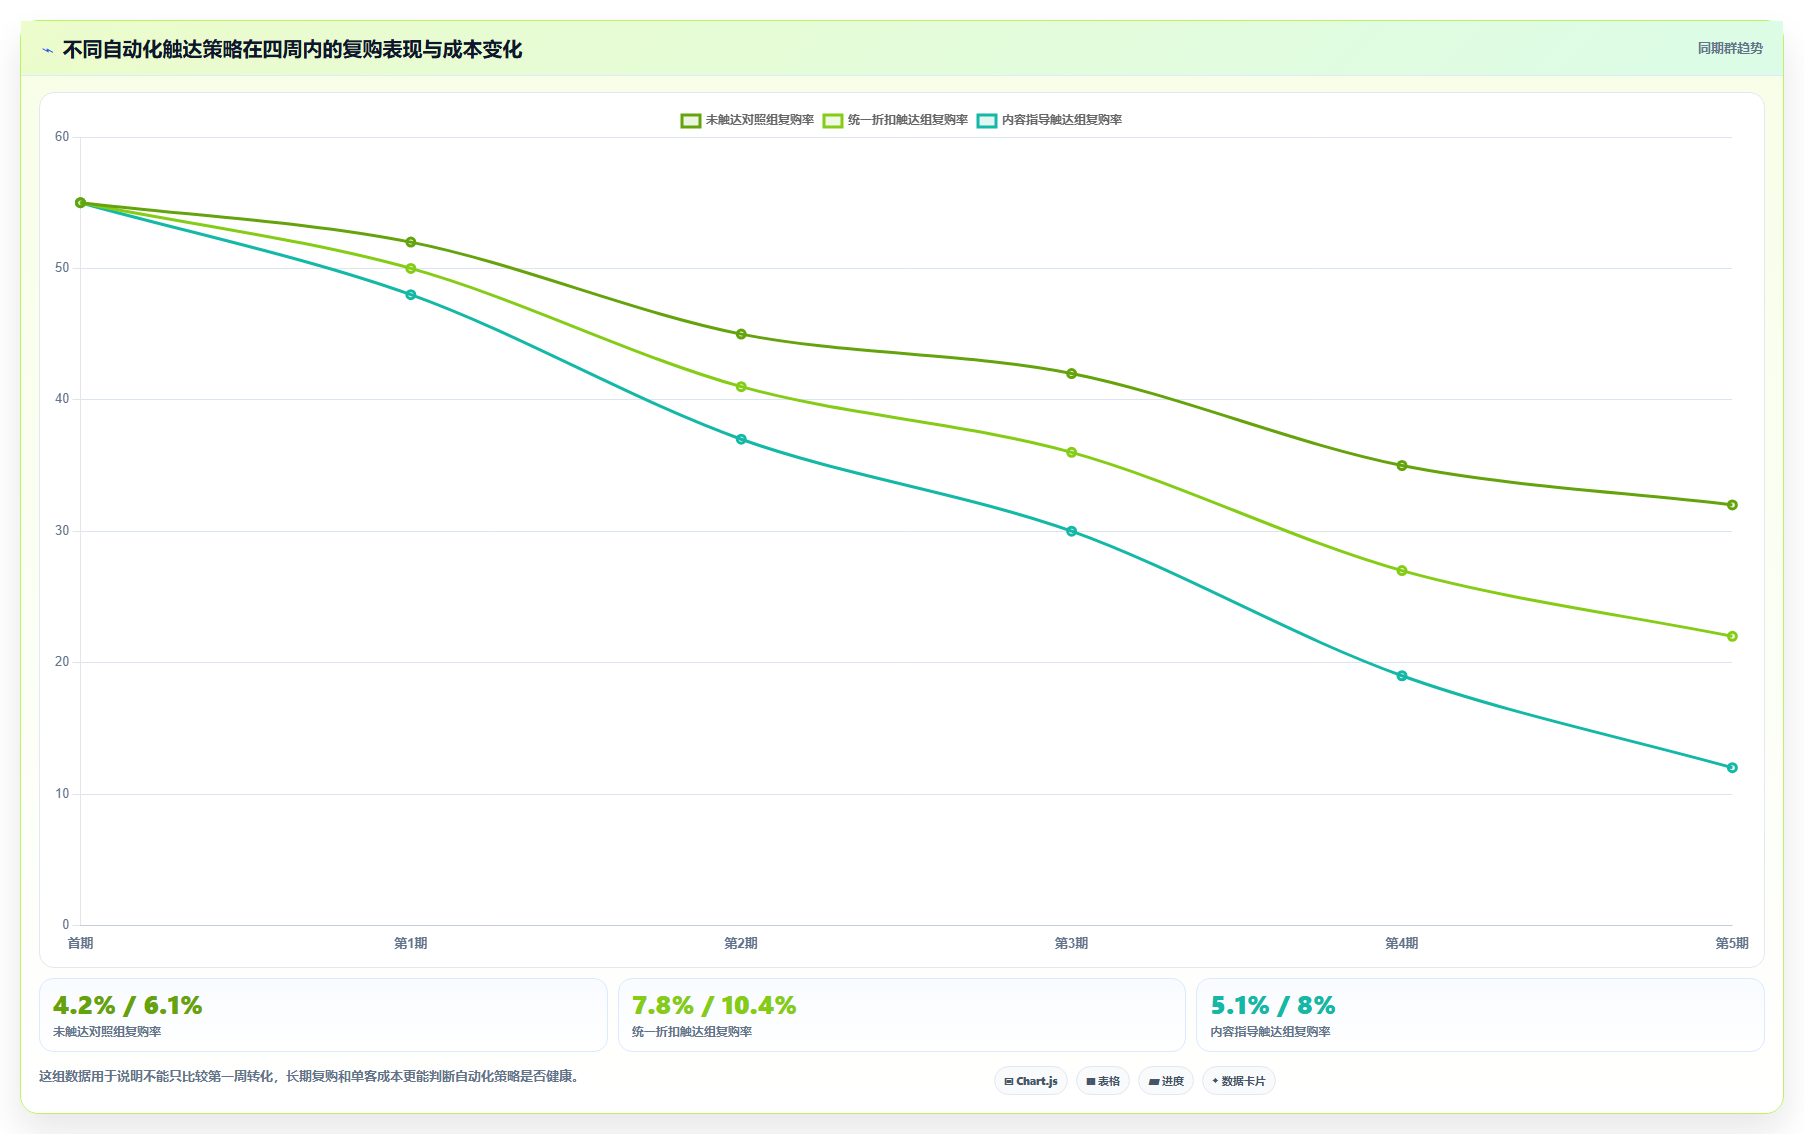1804x1134 pixels.
Task: Click the 30 y-axis tick label
Action: pyautogui.click(x=62, y=531)
